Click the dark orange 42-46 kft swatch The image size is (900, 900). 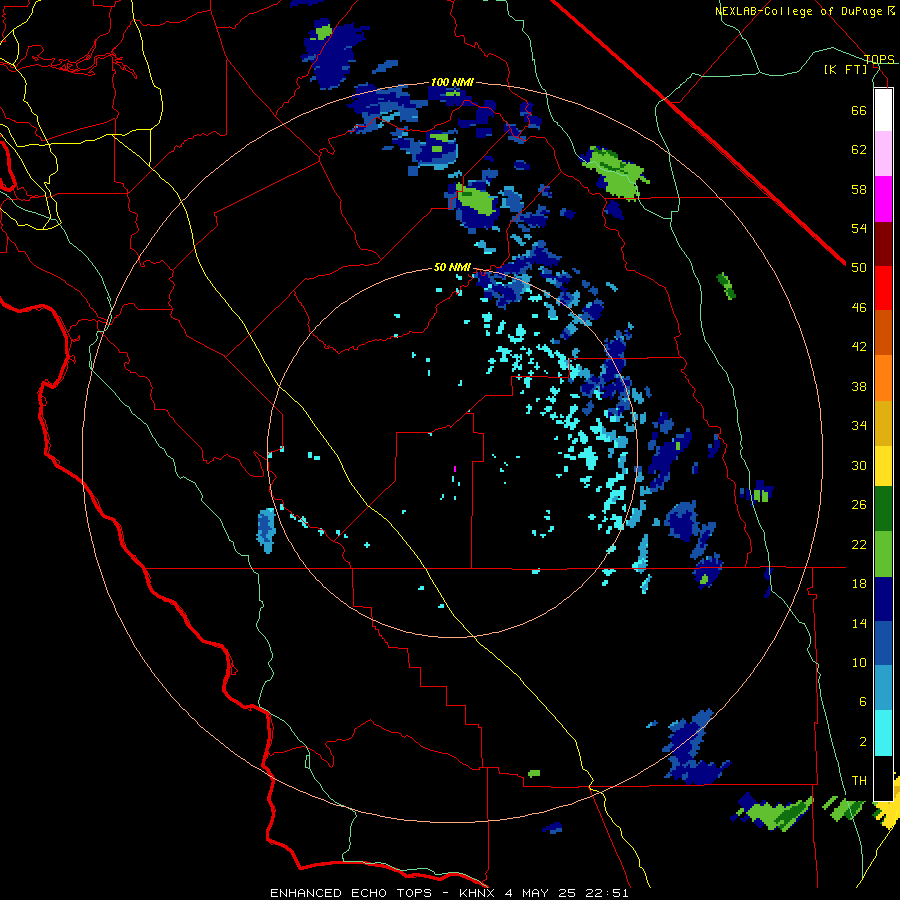pyautogui.click(x=883, y=332)
